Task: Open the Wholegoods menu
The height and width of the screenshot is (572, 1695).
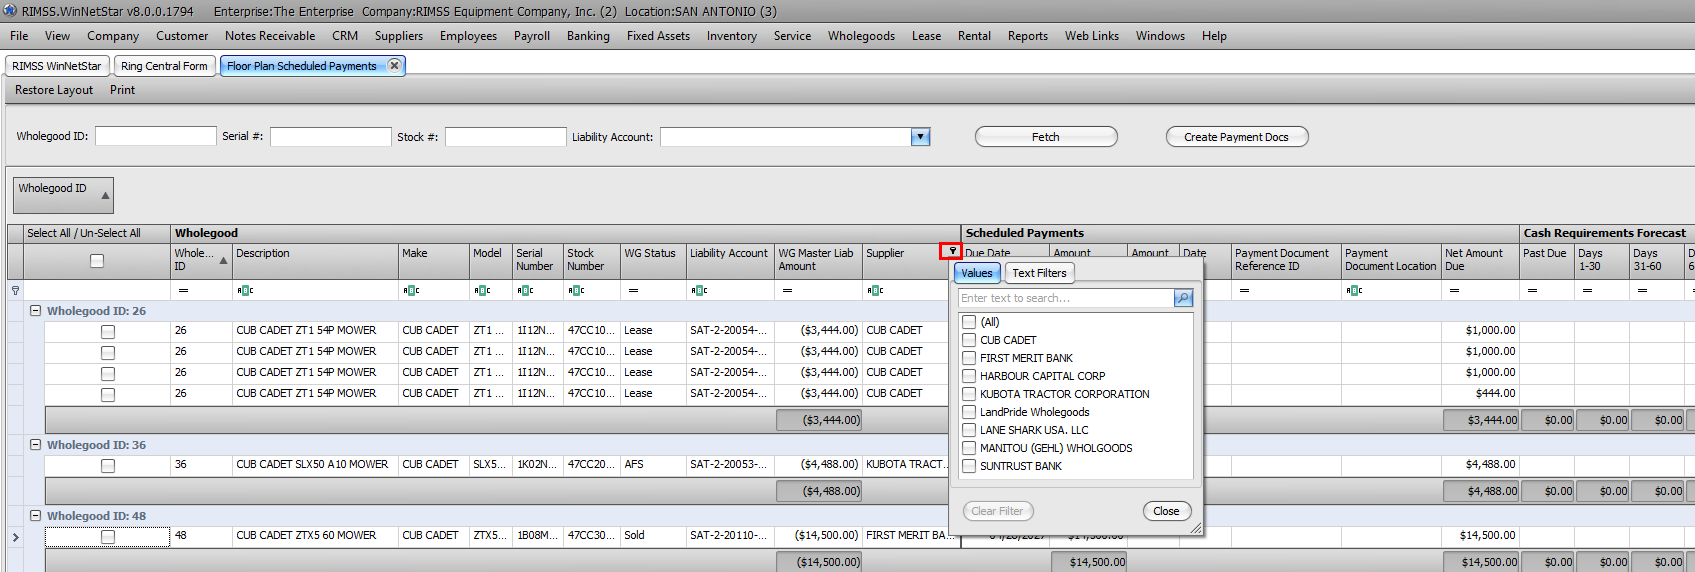Action: pos(861,36)
